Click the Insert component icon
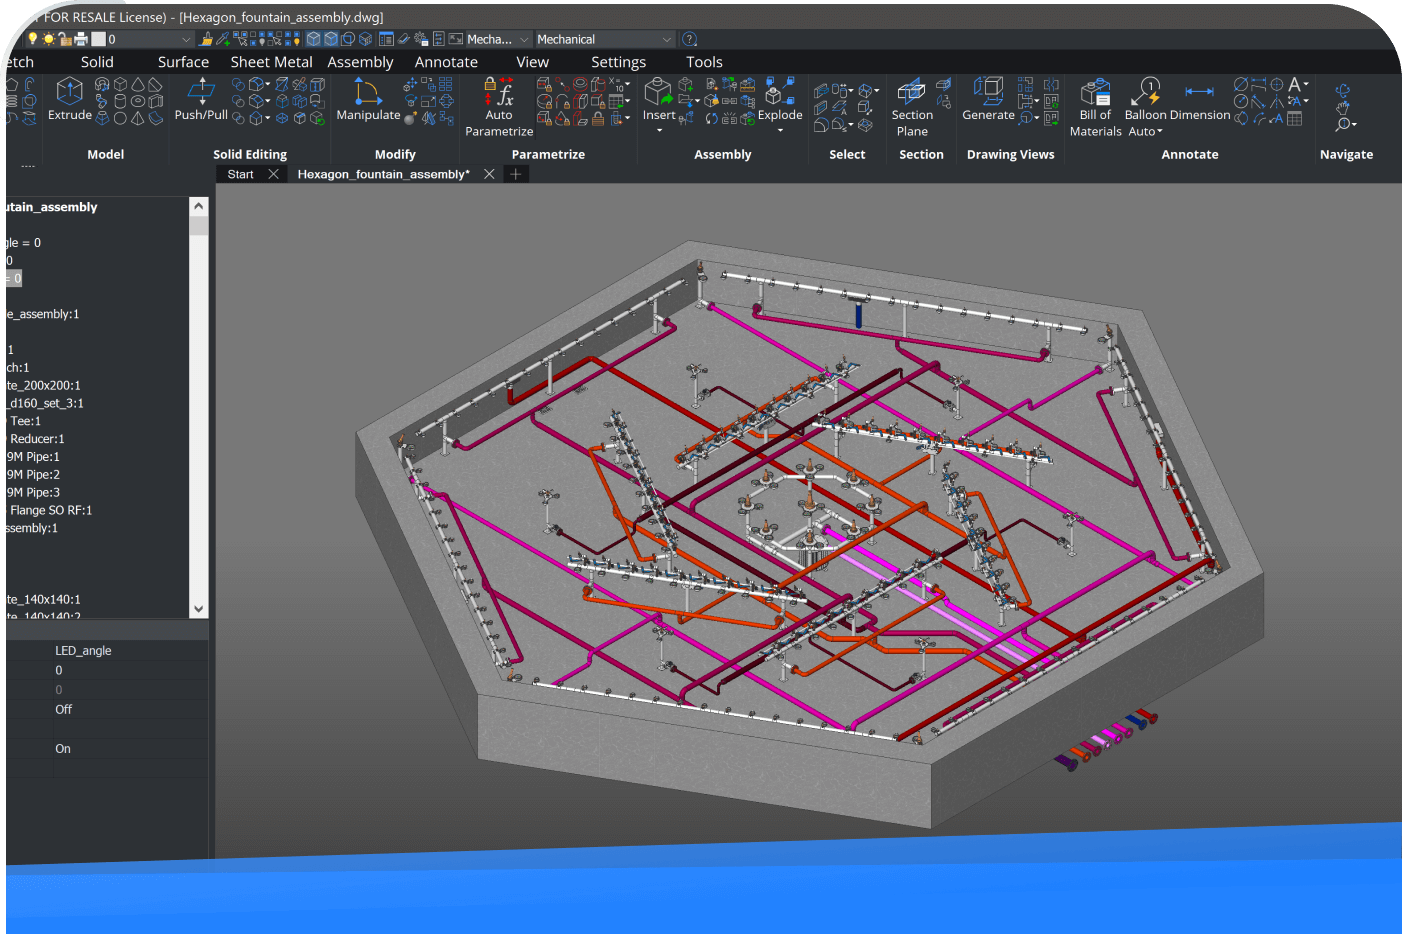Image resolution: width=1402 pixels, height=934 pixels. tap(658, 91)
